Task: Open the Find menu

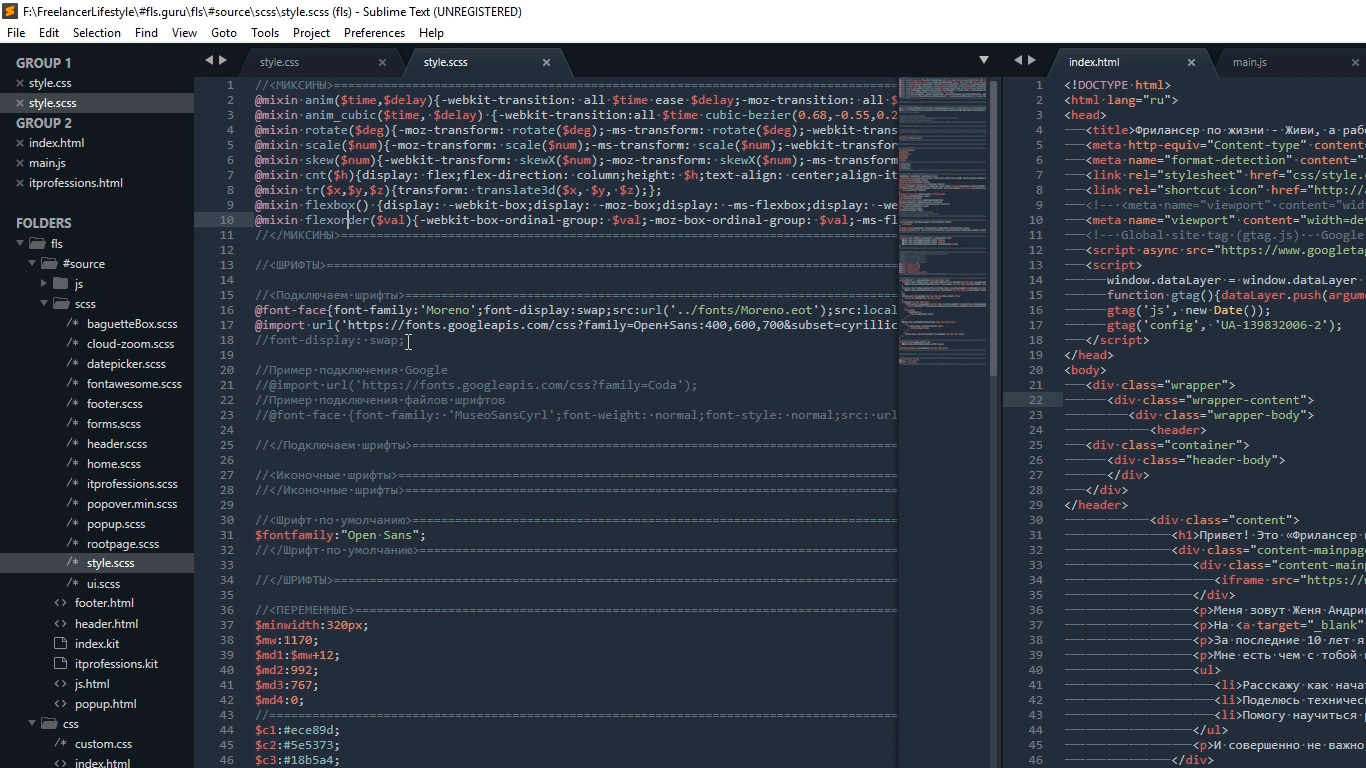Action: tap(146, 33)
